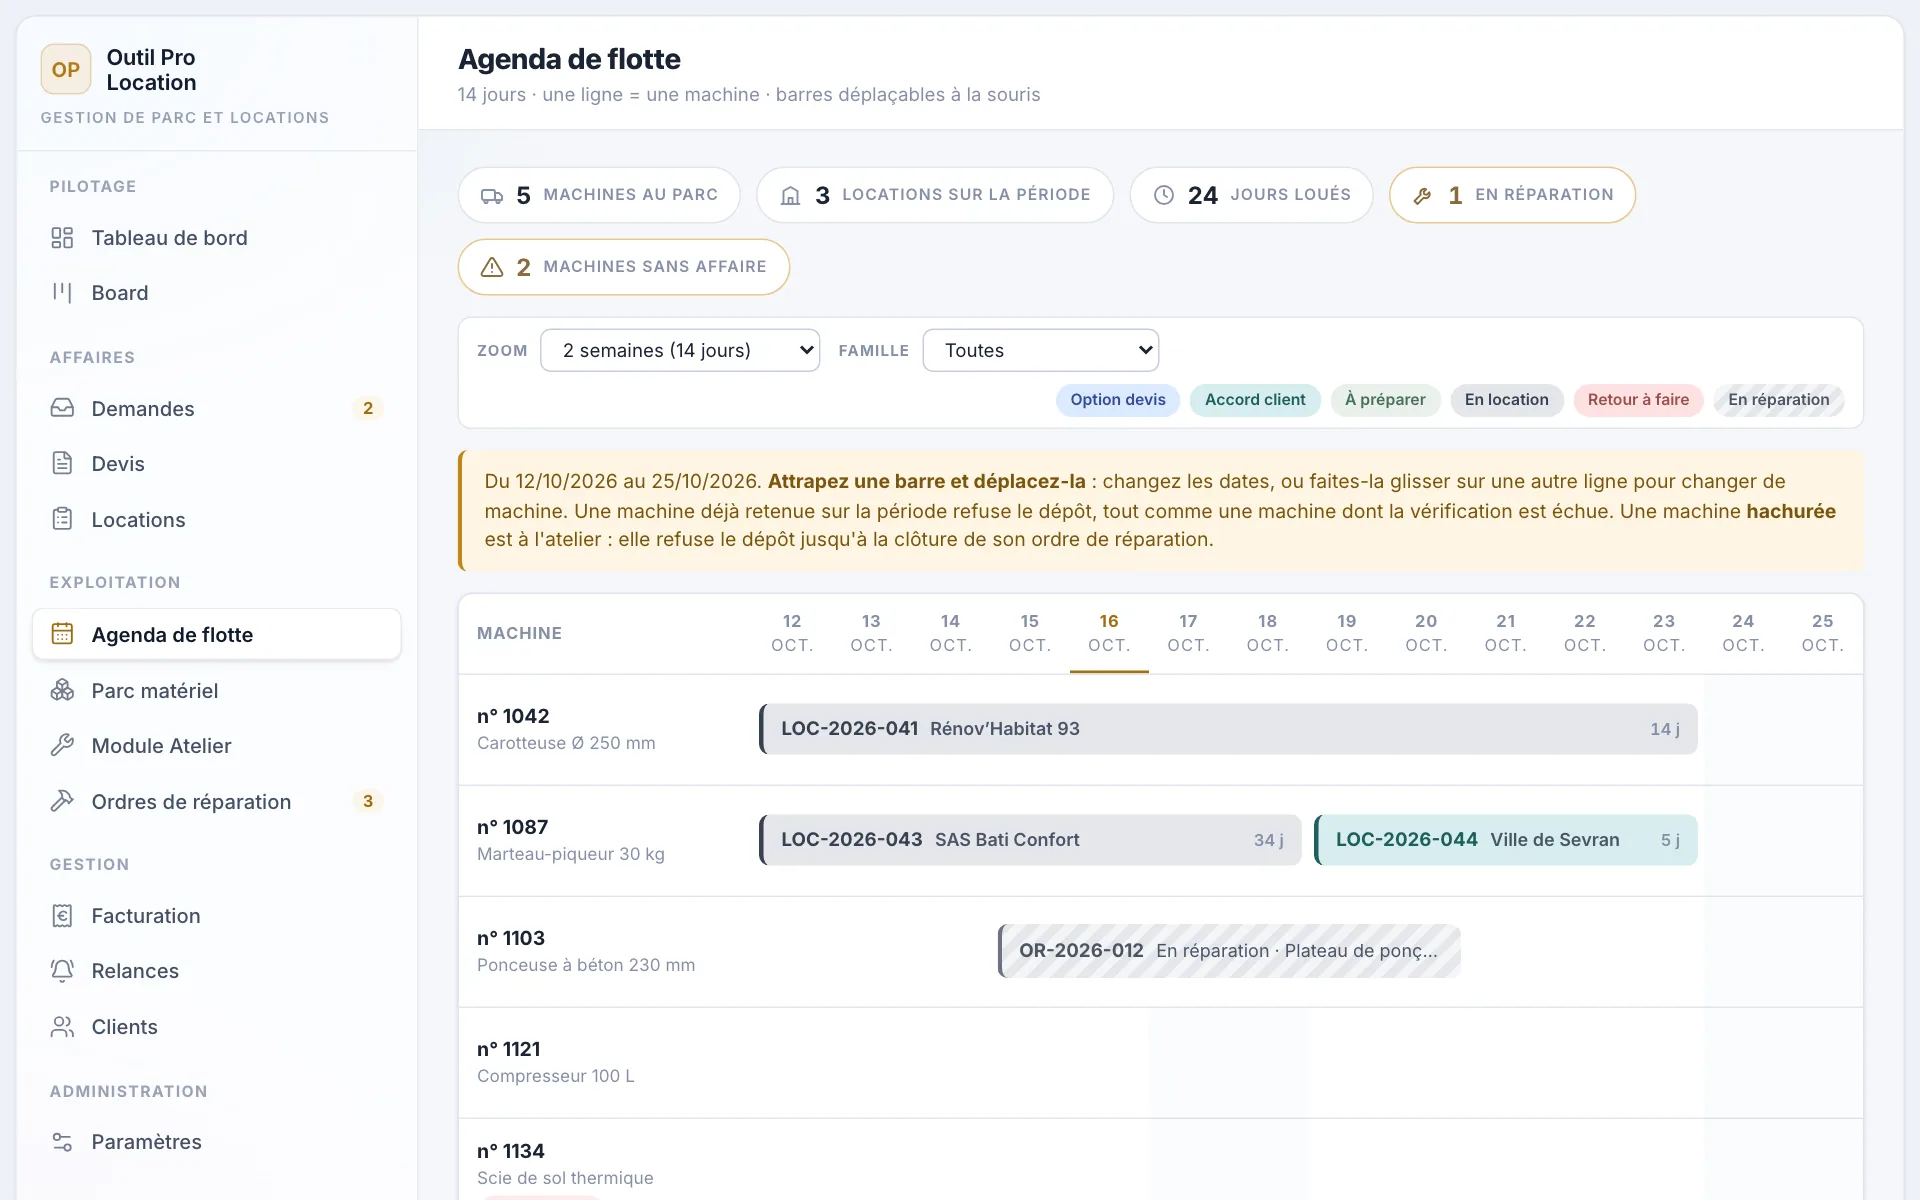
Task: Click the Accord client legend tag
Action: pyautogui.click(x=1255, y=400)
